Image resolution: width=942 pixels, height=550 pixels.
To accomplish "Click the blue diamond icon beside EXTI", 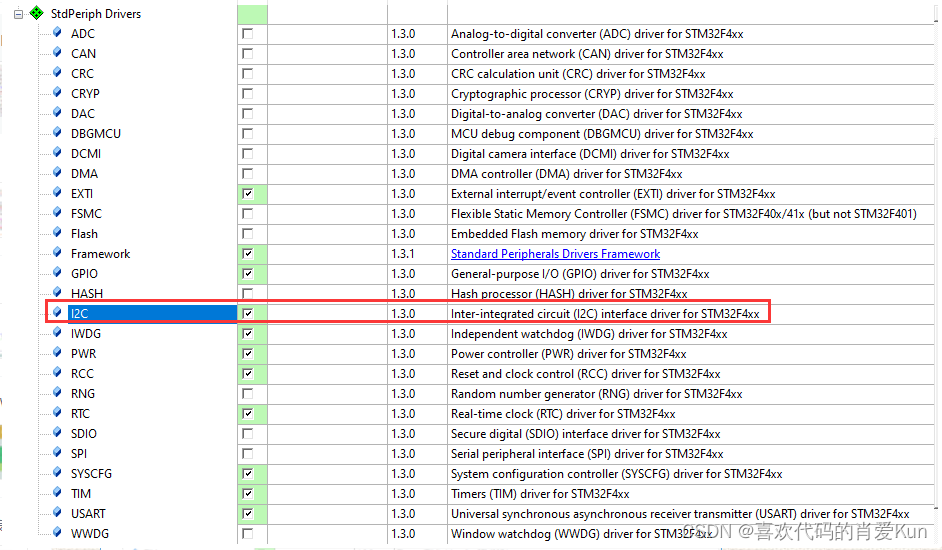I will [x=57, y=192].
